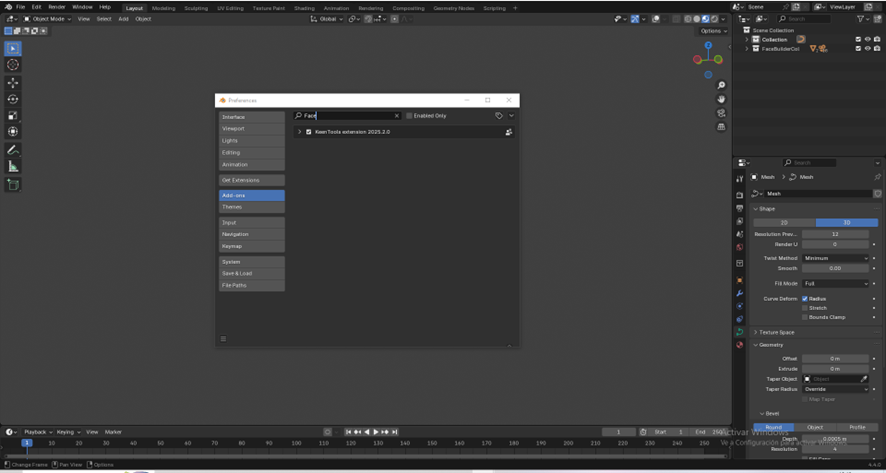Pick the Rotate tool in the toolbar
The width and height of the screenshot is (886, 473).
[x=13, y=99]
